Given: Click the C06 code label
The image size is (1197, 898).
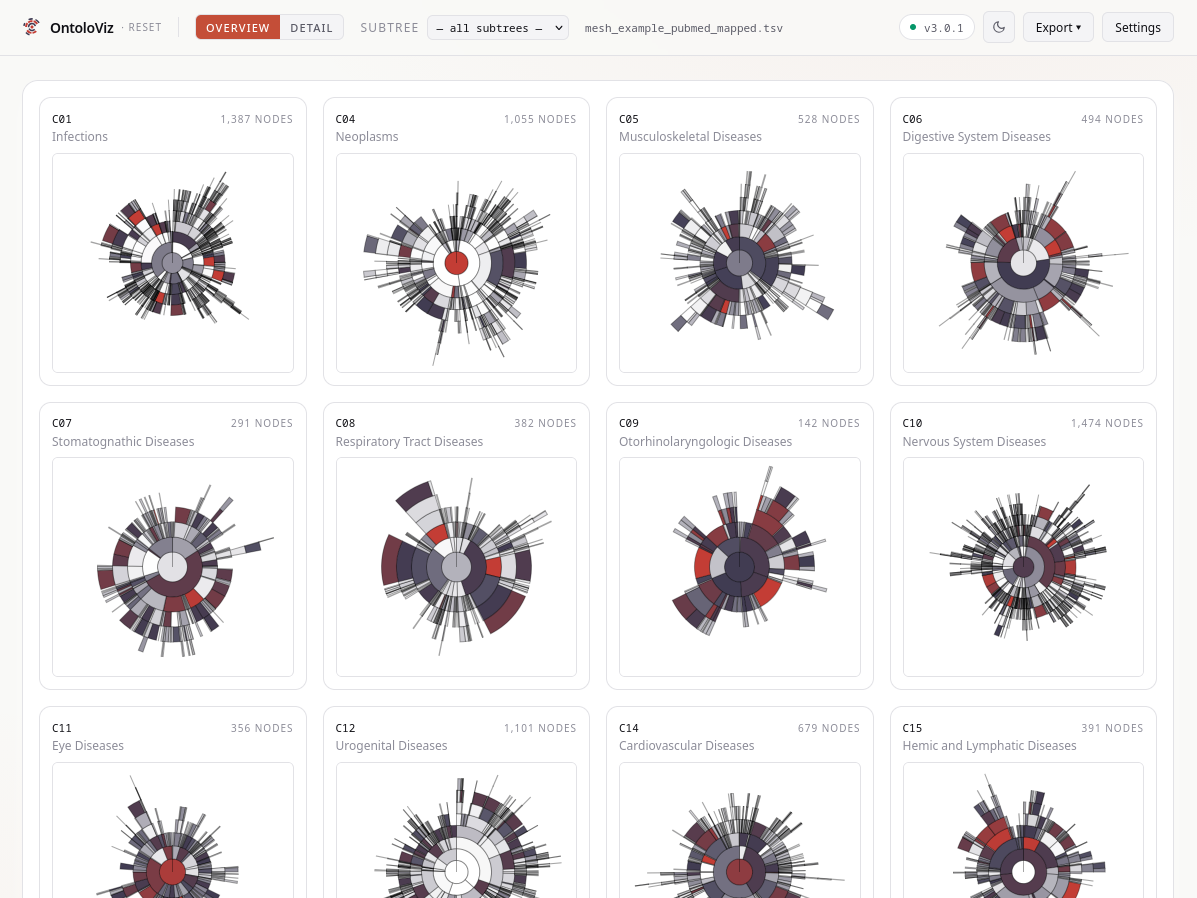Looking at the screenshot, I should (x=912, y=119).
